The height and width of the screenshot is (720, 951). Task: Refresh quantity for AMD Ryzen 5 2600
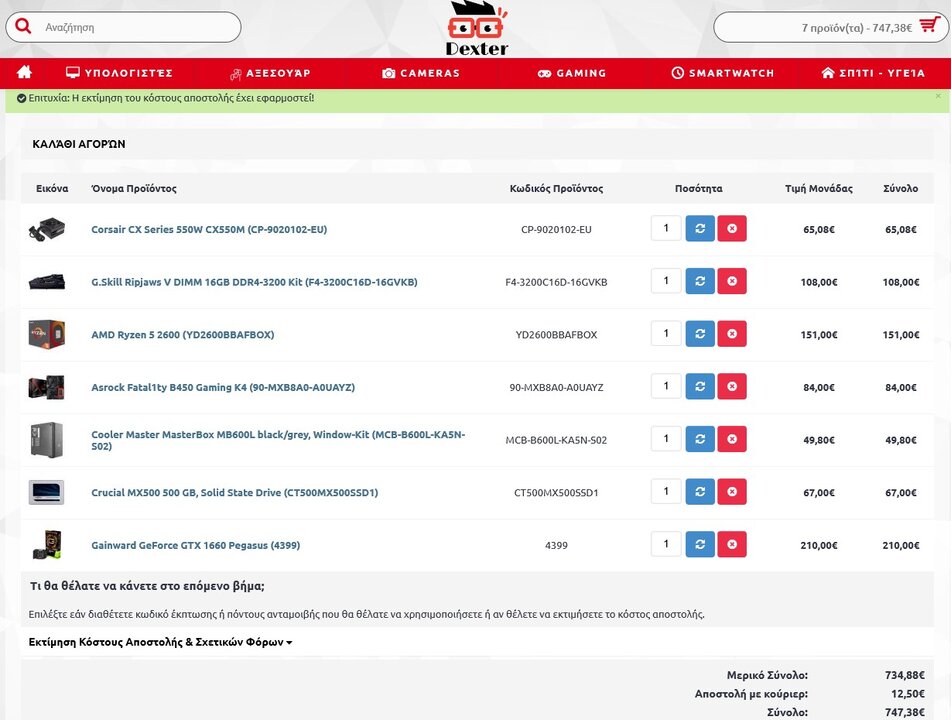(x=700, y=334)
